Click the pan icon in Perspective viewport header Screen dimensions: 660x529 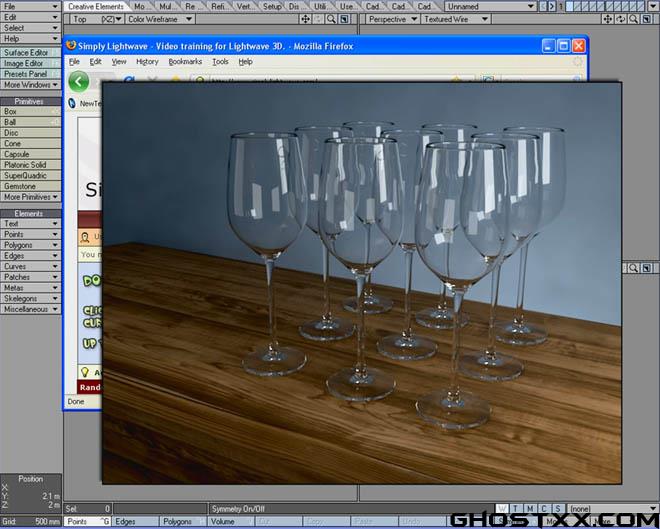pyautogui.click(x=607, y=19)
